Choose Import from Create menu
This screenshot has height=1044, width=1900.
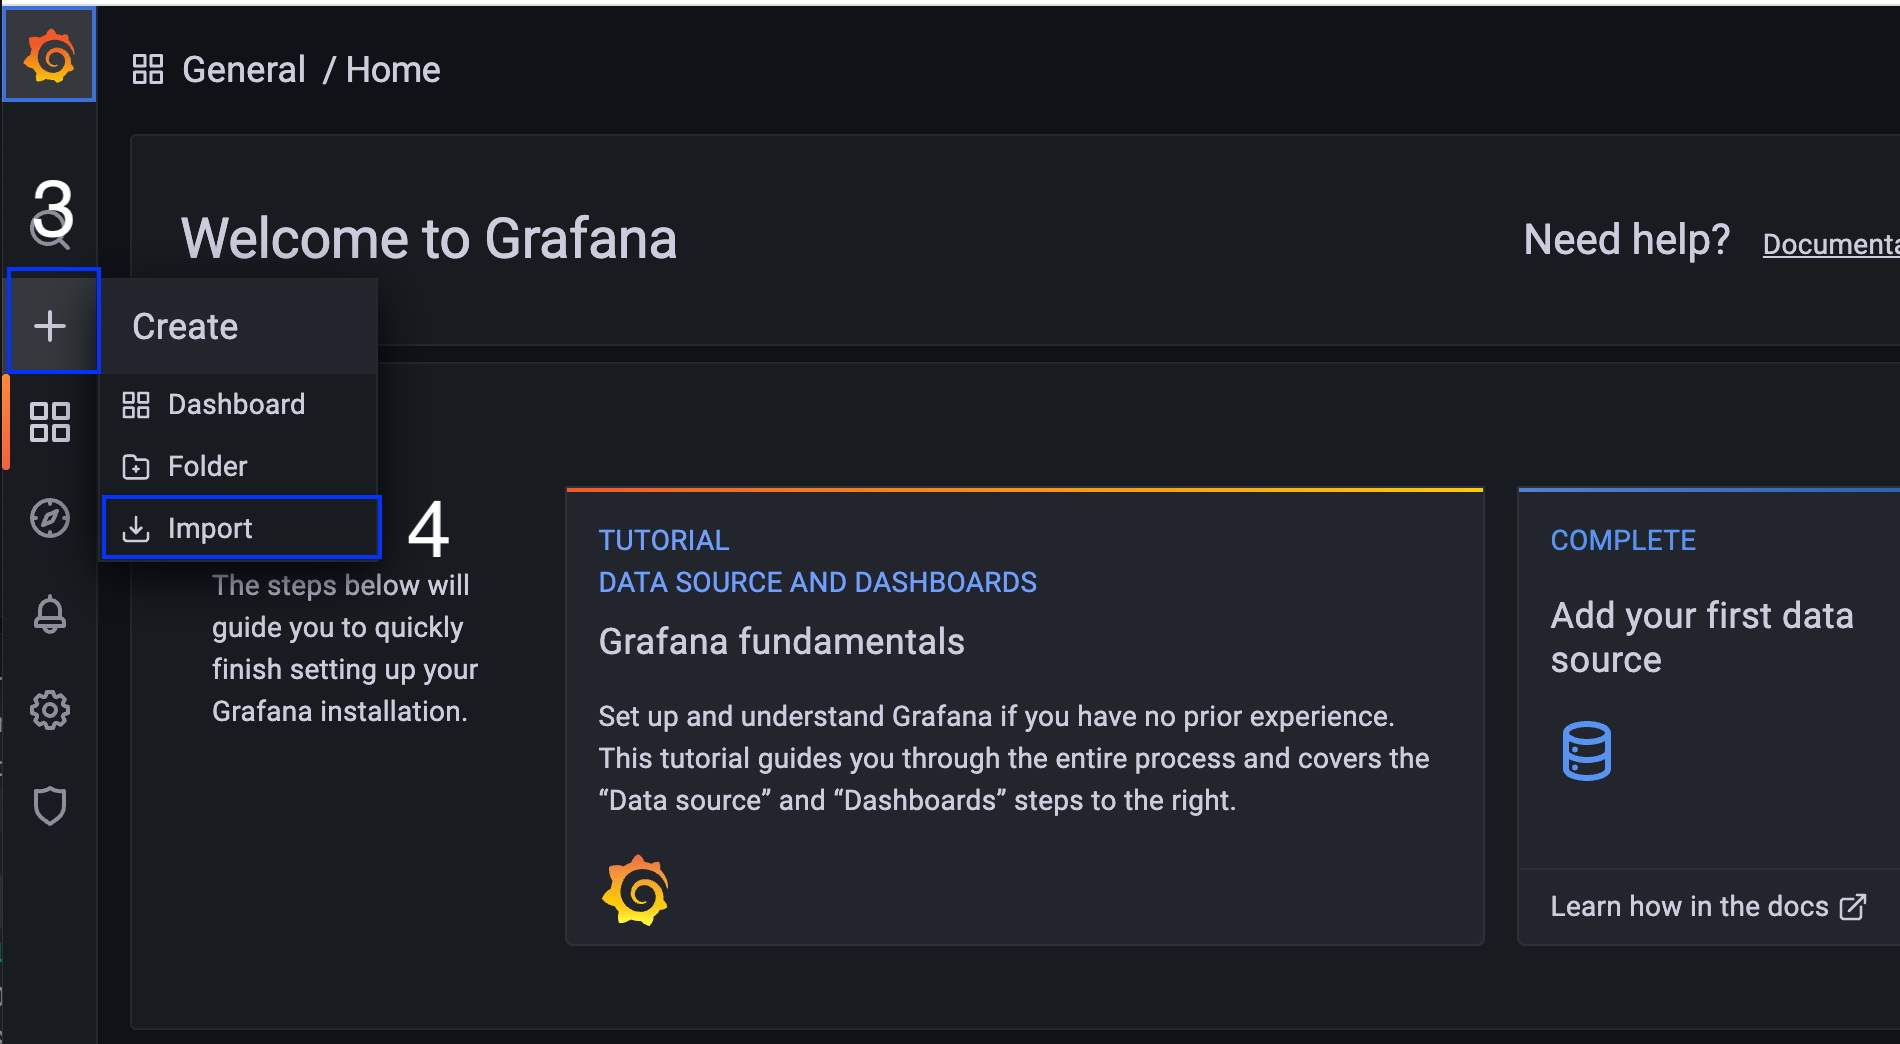tap(210, 528)
